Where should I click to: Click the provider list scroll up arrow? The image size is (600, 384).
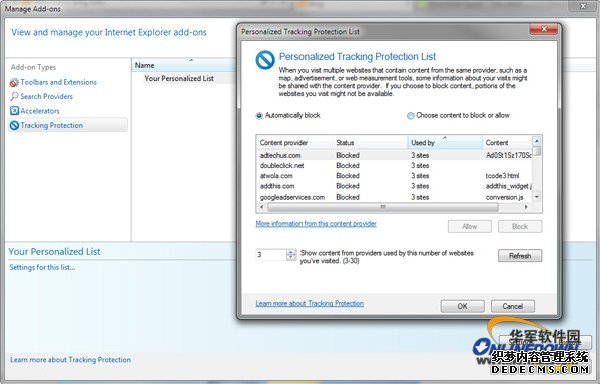coord(537,141)
